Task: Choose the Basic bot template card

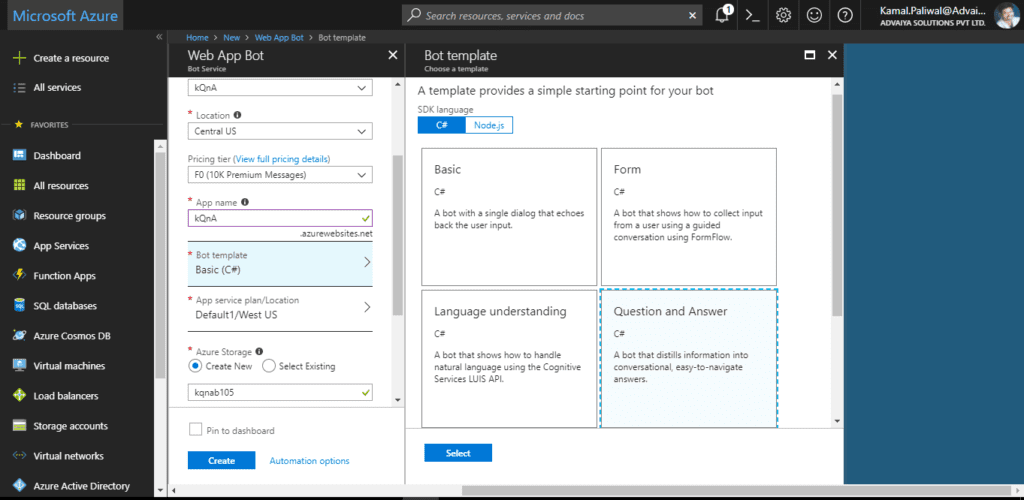Action: click(509, 217)
